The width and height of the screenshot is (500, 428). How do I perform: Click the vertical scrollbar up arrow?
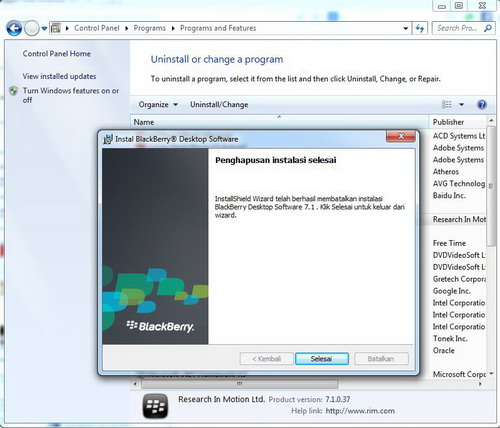click(x=491, y=120)
